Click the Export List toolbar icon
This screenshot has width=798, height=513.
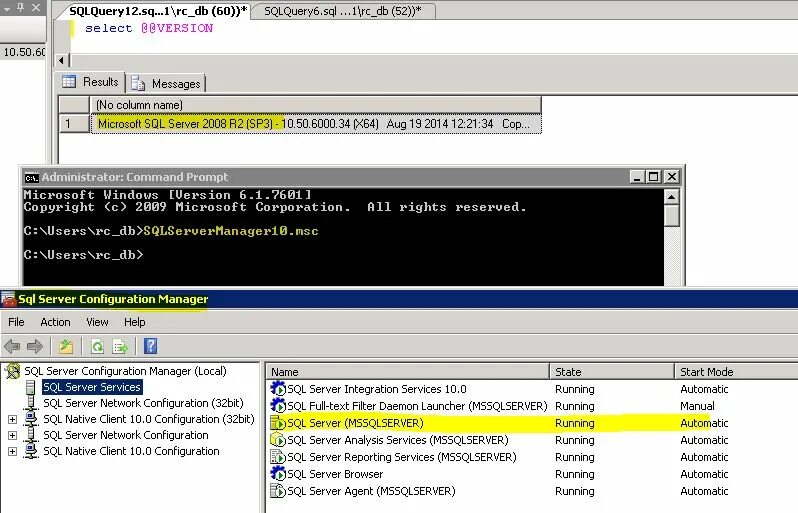click(x=121, y=347)
